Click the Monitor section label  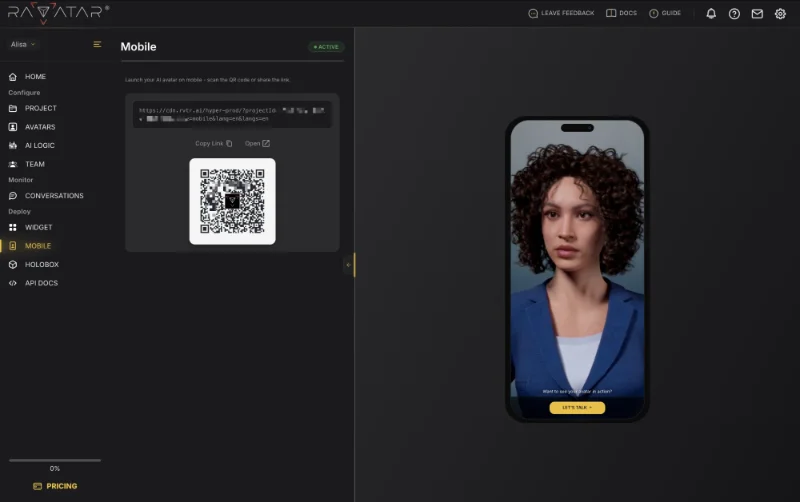(20, 180)
